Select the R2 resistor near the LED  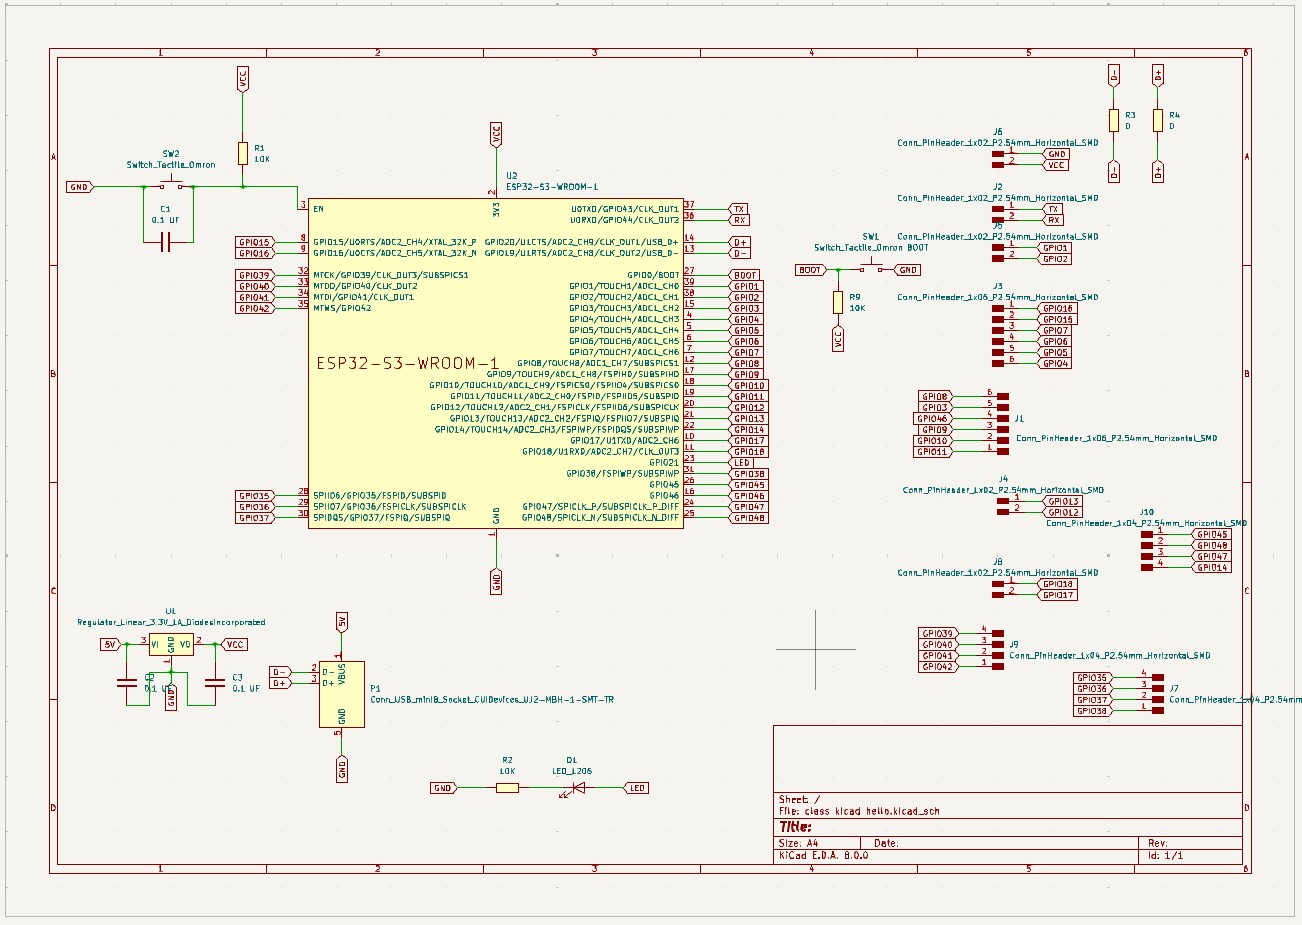pyautogui.click(x=507, y=788)
